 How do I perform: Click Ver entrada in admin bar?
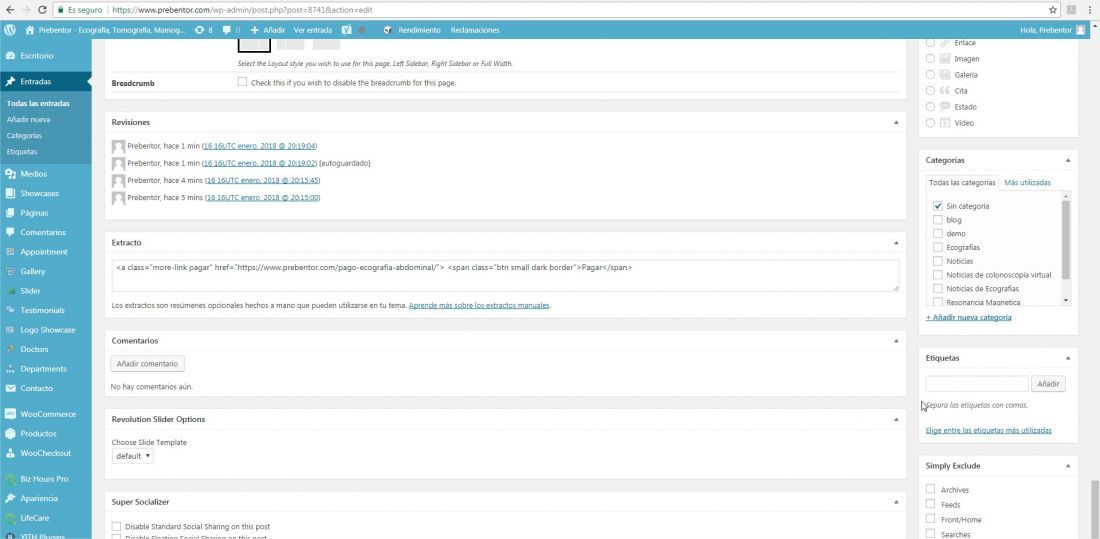313,30
